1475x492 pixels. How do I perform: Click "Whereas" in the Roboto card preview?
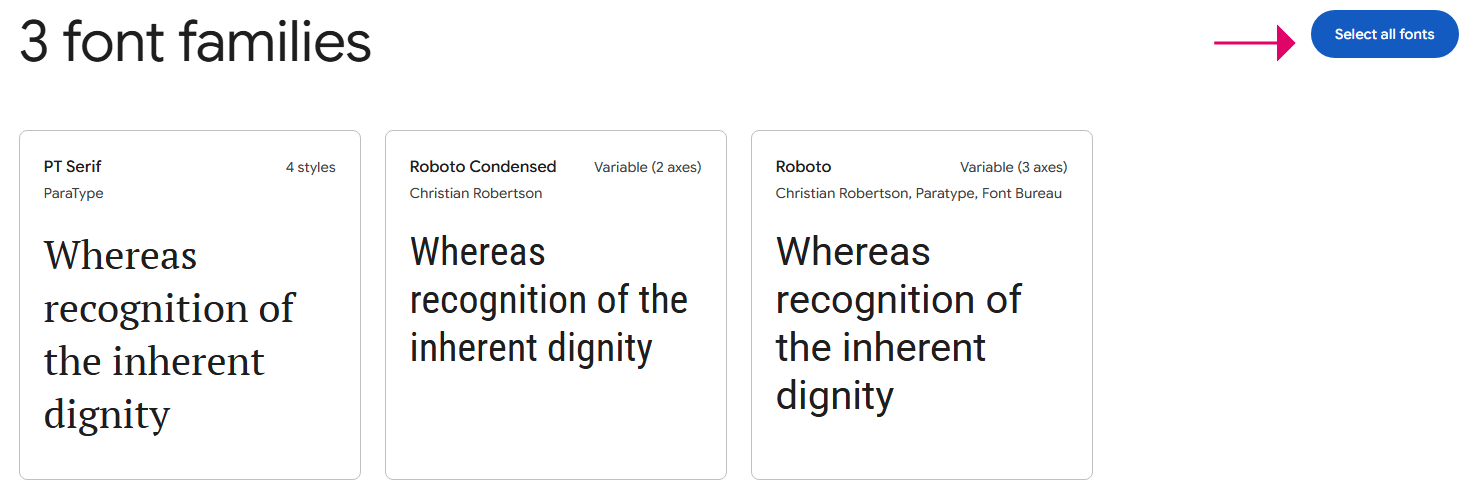pyautogui.click(x=853, y=252)
